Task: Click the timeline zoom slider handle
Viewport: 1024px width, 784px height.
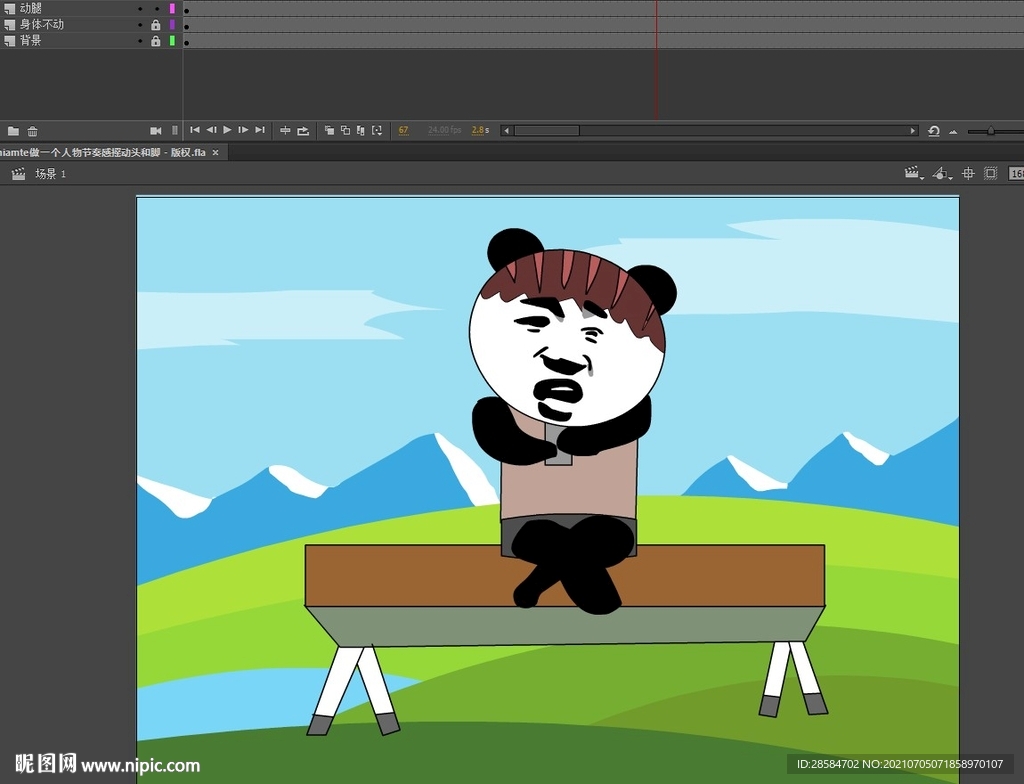Action: 991,131
